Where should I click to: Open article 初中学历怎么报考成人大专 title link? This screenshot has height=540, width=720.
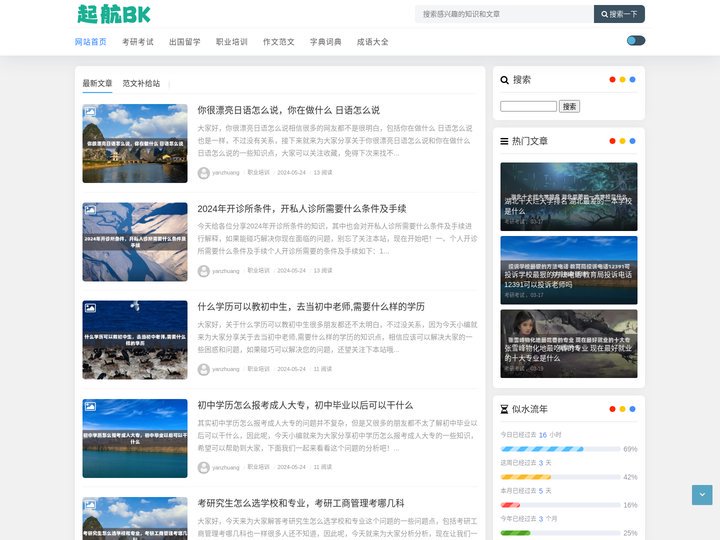(305, 405)
